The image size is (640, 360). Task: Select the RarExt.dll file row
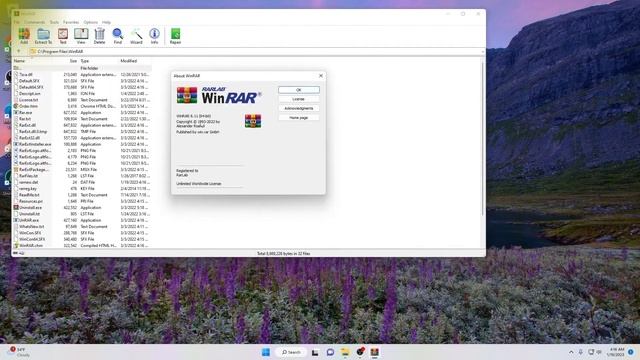tap(82, 125)
